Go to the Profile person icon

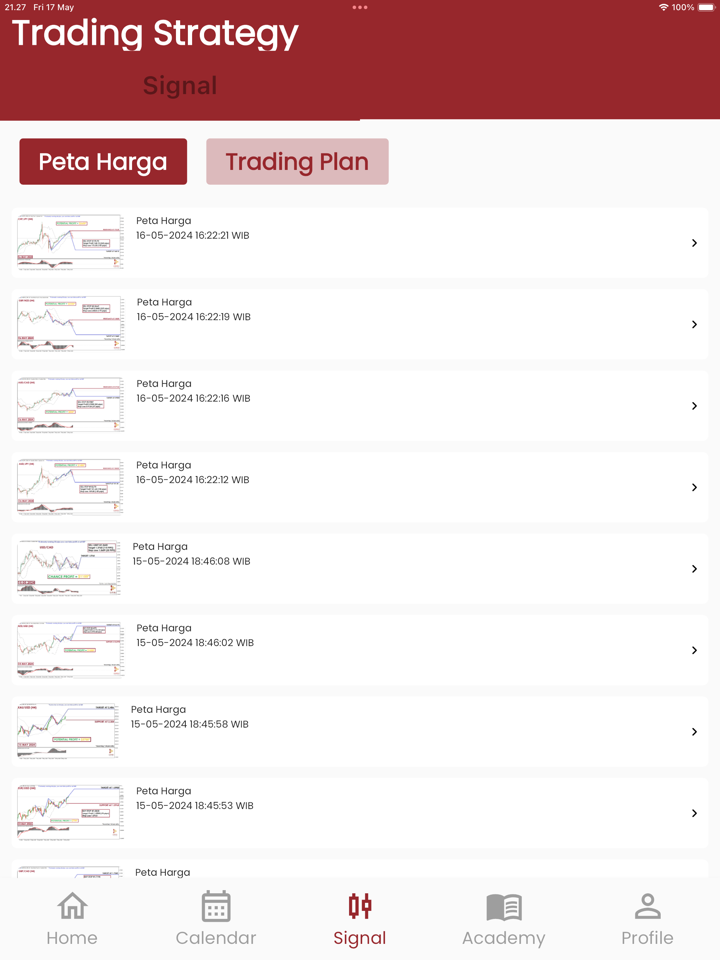[647, 907]
